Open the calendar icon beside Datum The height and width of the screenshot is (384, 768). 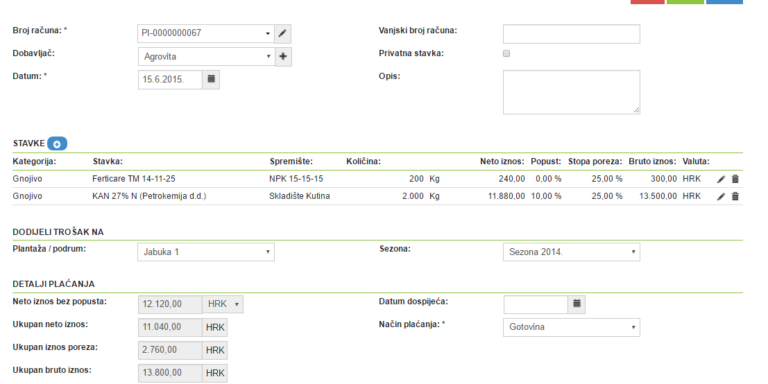(211, 79)
